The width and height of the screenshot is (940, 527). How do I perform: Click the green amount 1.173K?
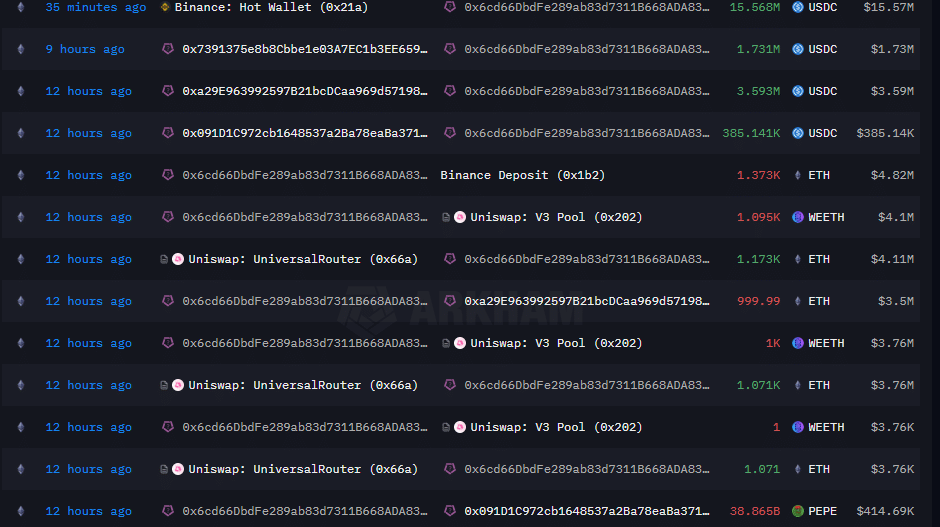(x=758, y=259)
